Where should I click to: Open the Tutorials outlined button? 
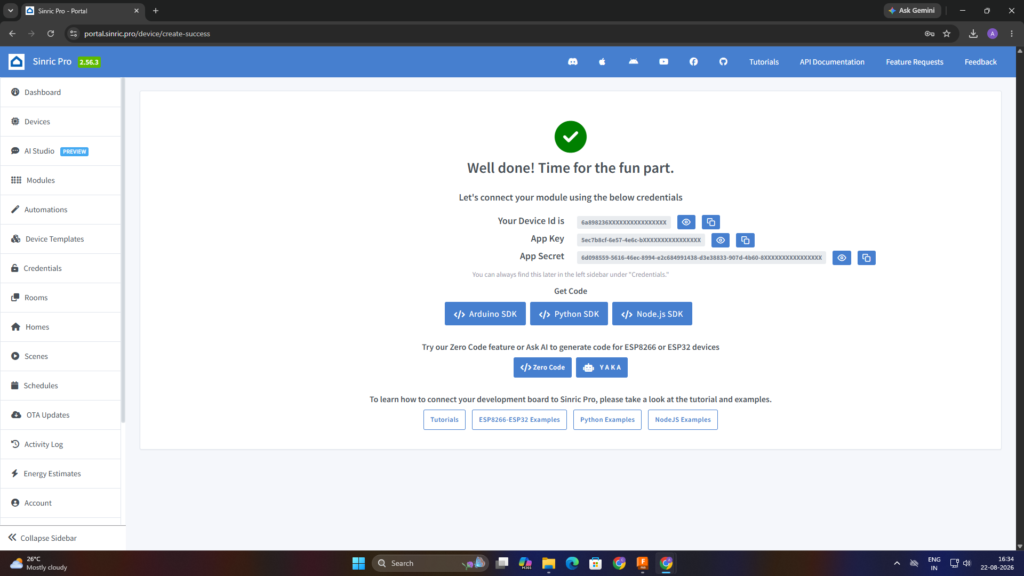click(444, 420)
